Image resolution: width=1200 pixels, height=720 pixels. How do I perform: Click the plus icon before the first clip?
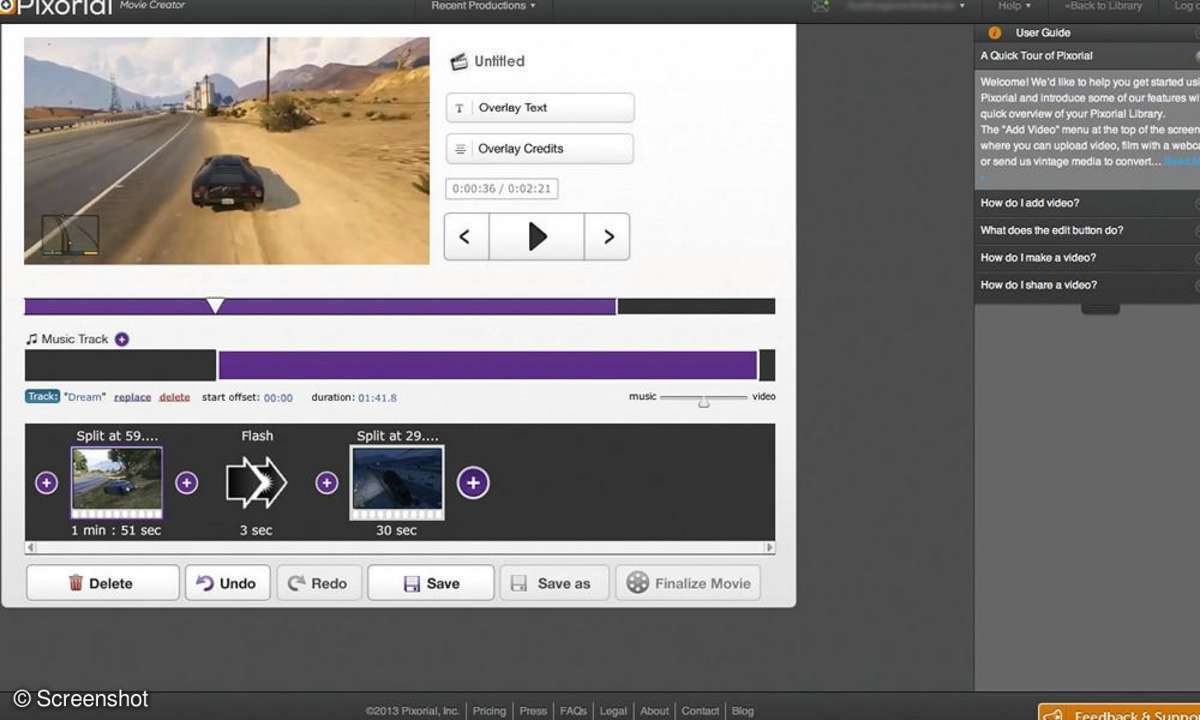[x=46, y=483]
